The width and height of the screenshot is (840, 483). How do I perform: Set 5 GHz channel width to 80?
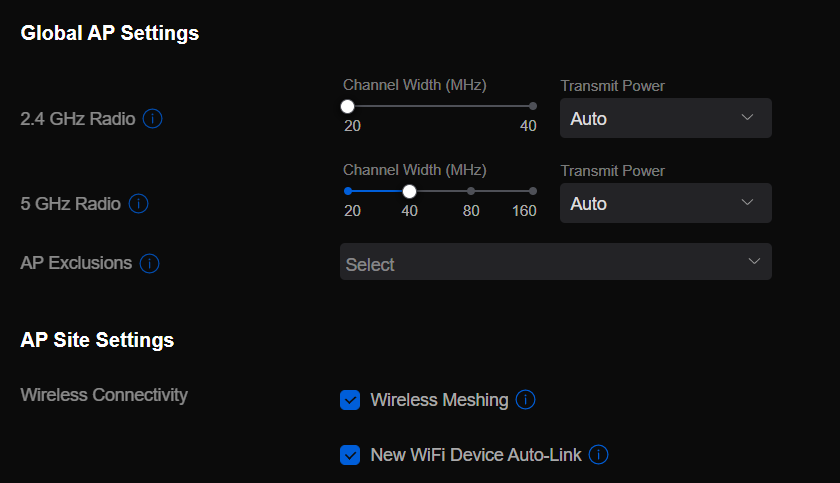[471, 191]
